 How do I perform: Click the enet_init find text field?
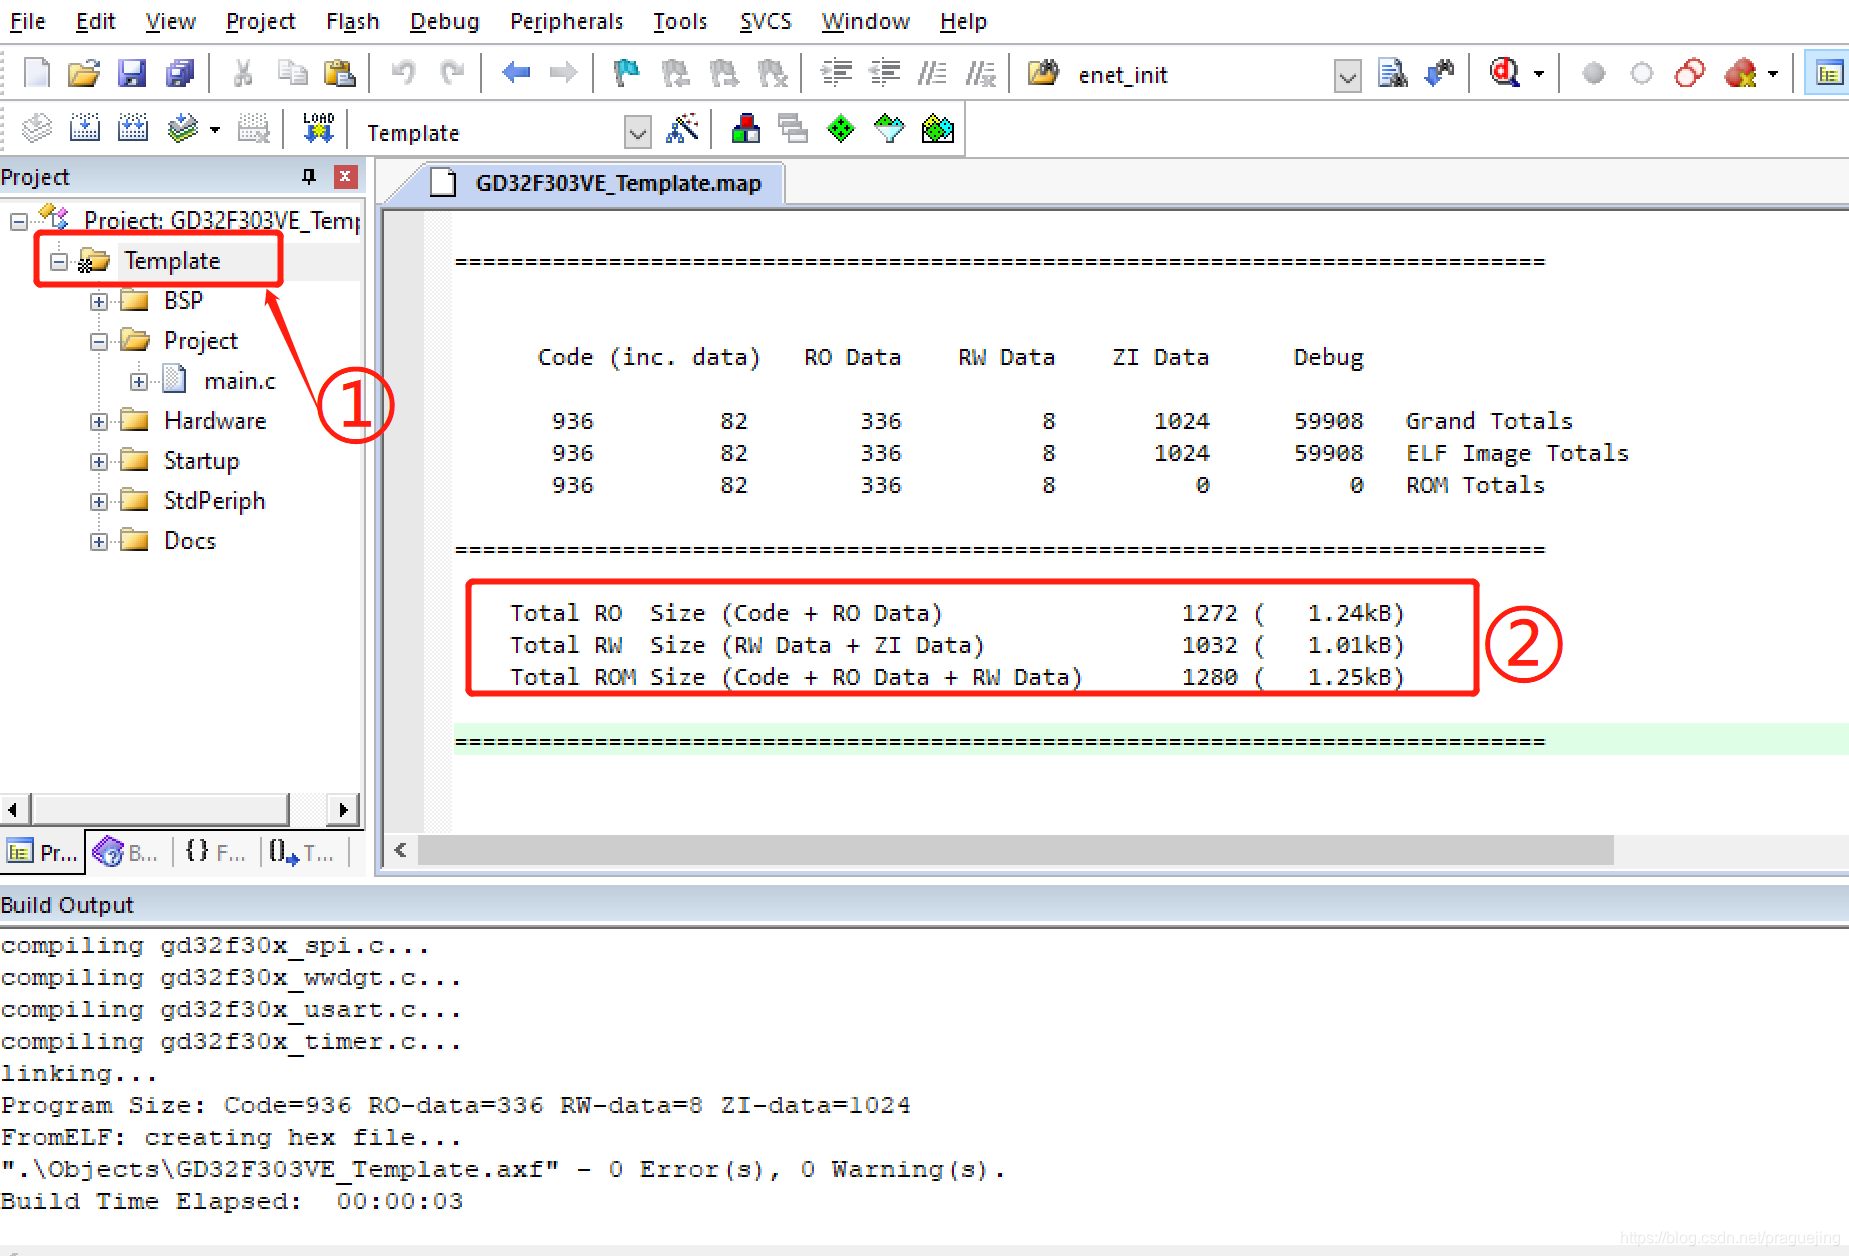[x=1202, y=76]
